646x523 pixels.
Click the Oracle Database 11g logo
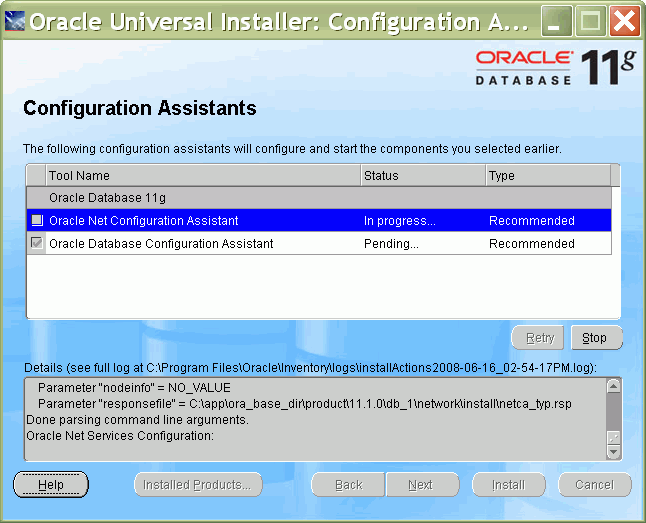click(x=555, y=67)
